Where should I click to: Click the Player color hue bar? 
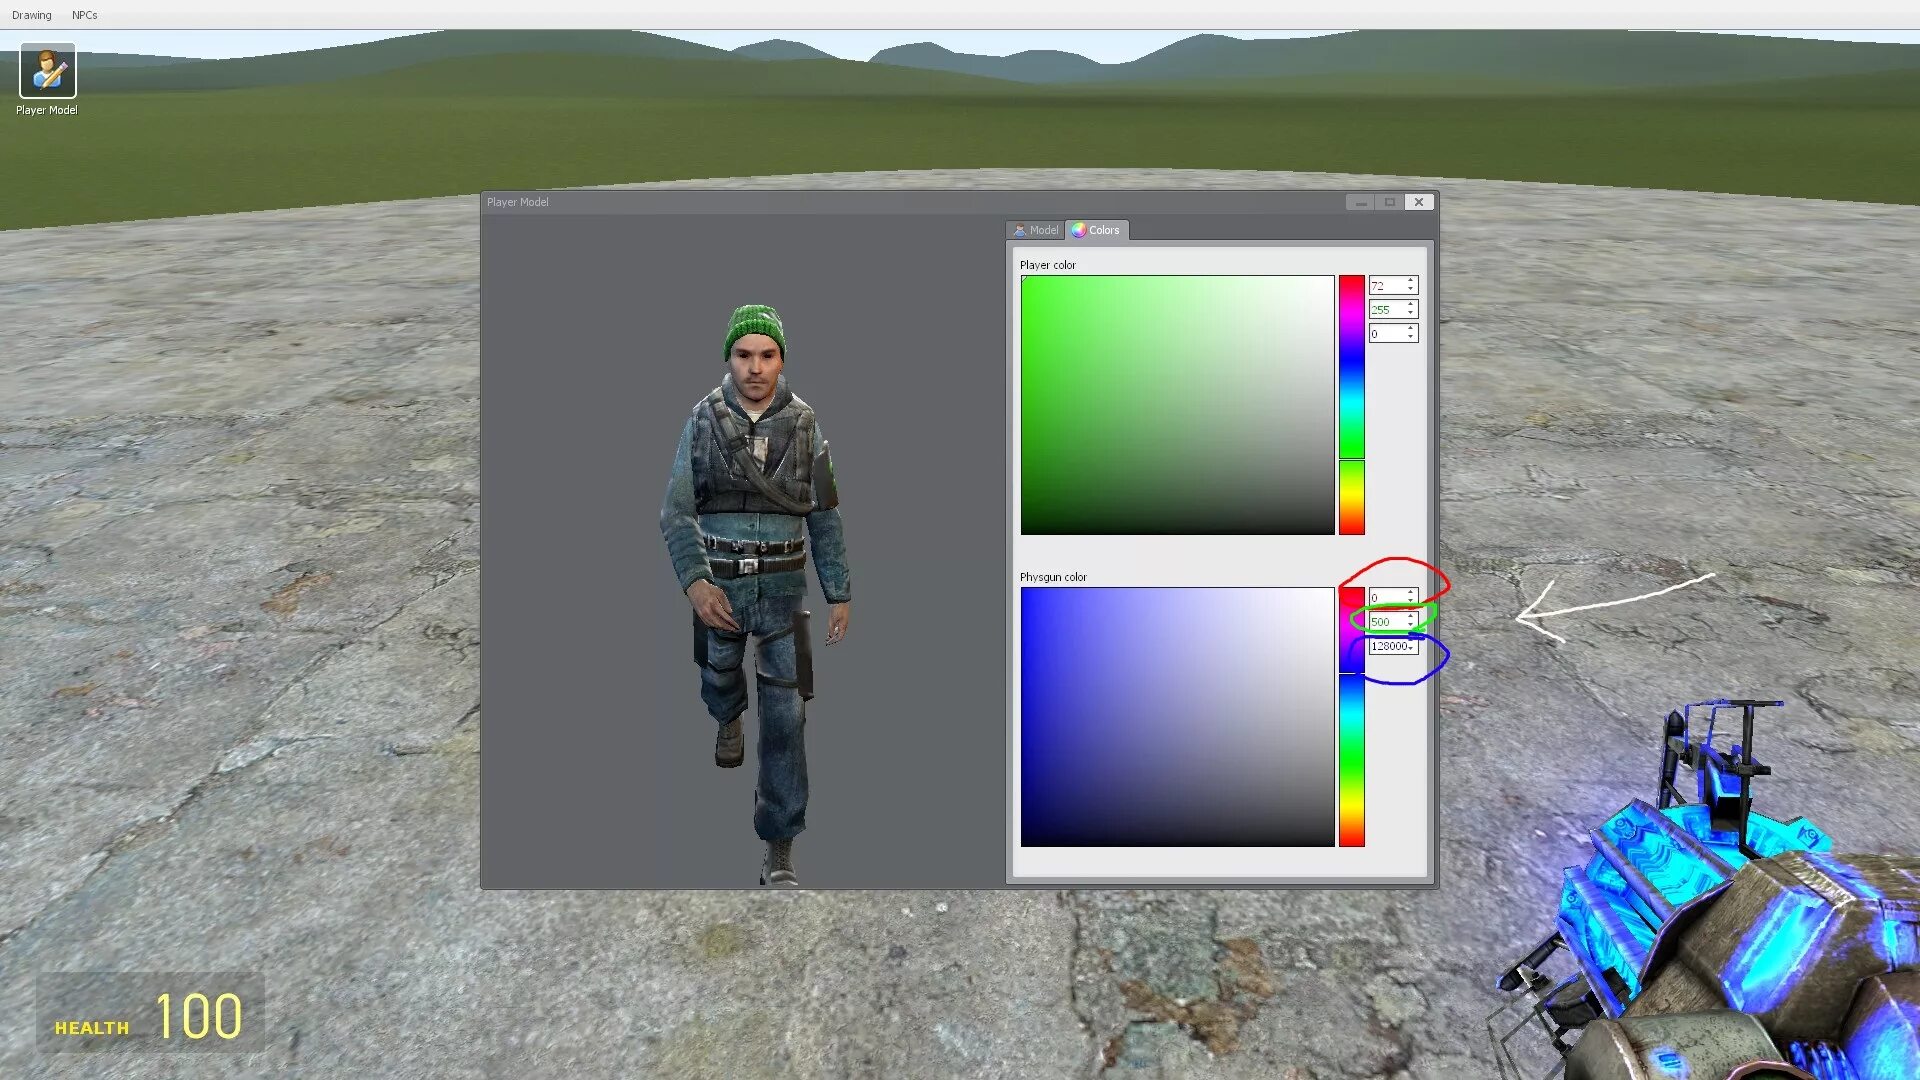(x=1352, y=405)
